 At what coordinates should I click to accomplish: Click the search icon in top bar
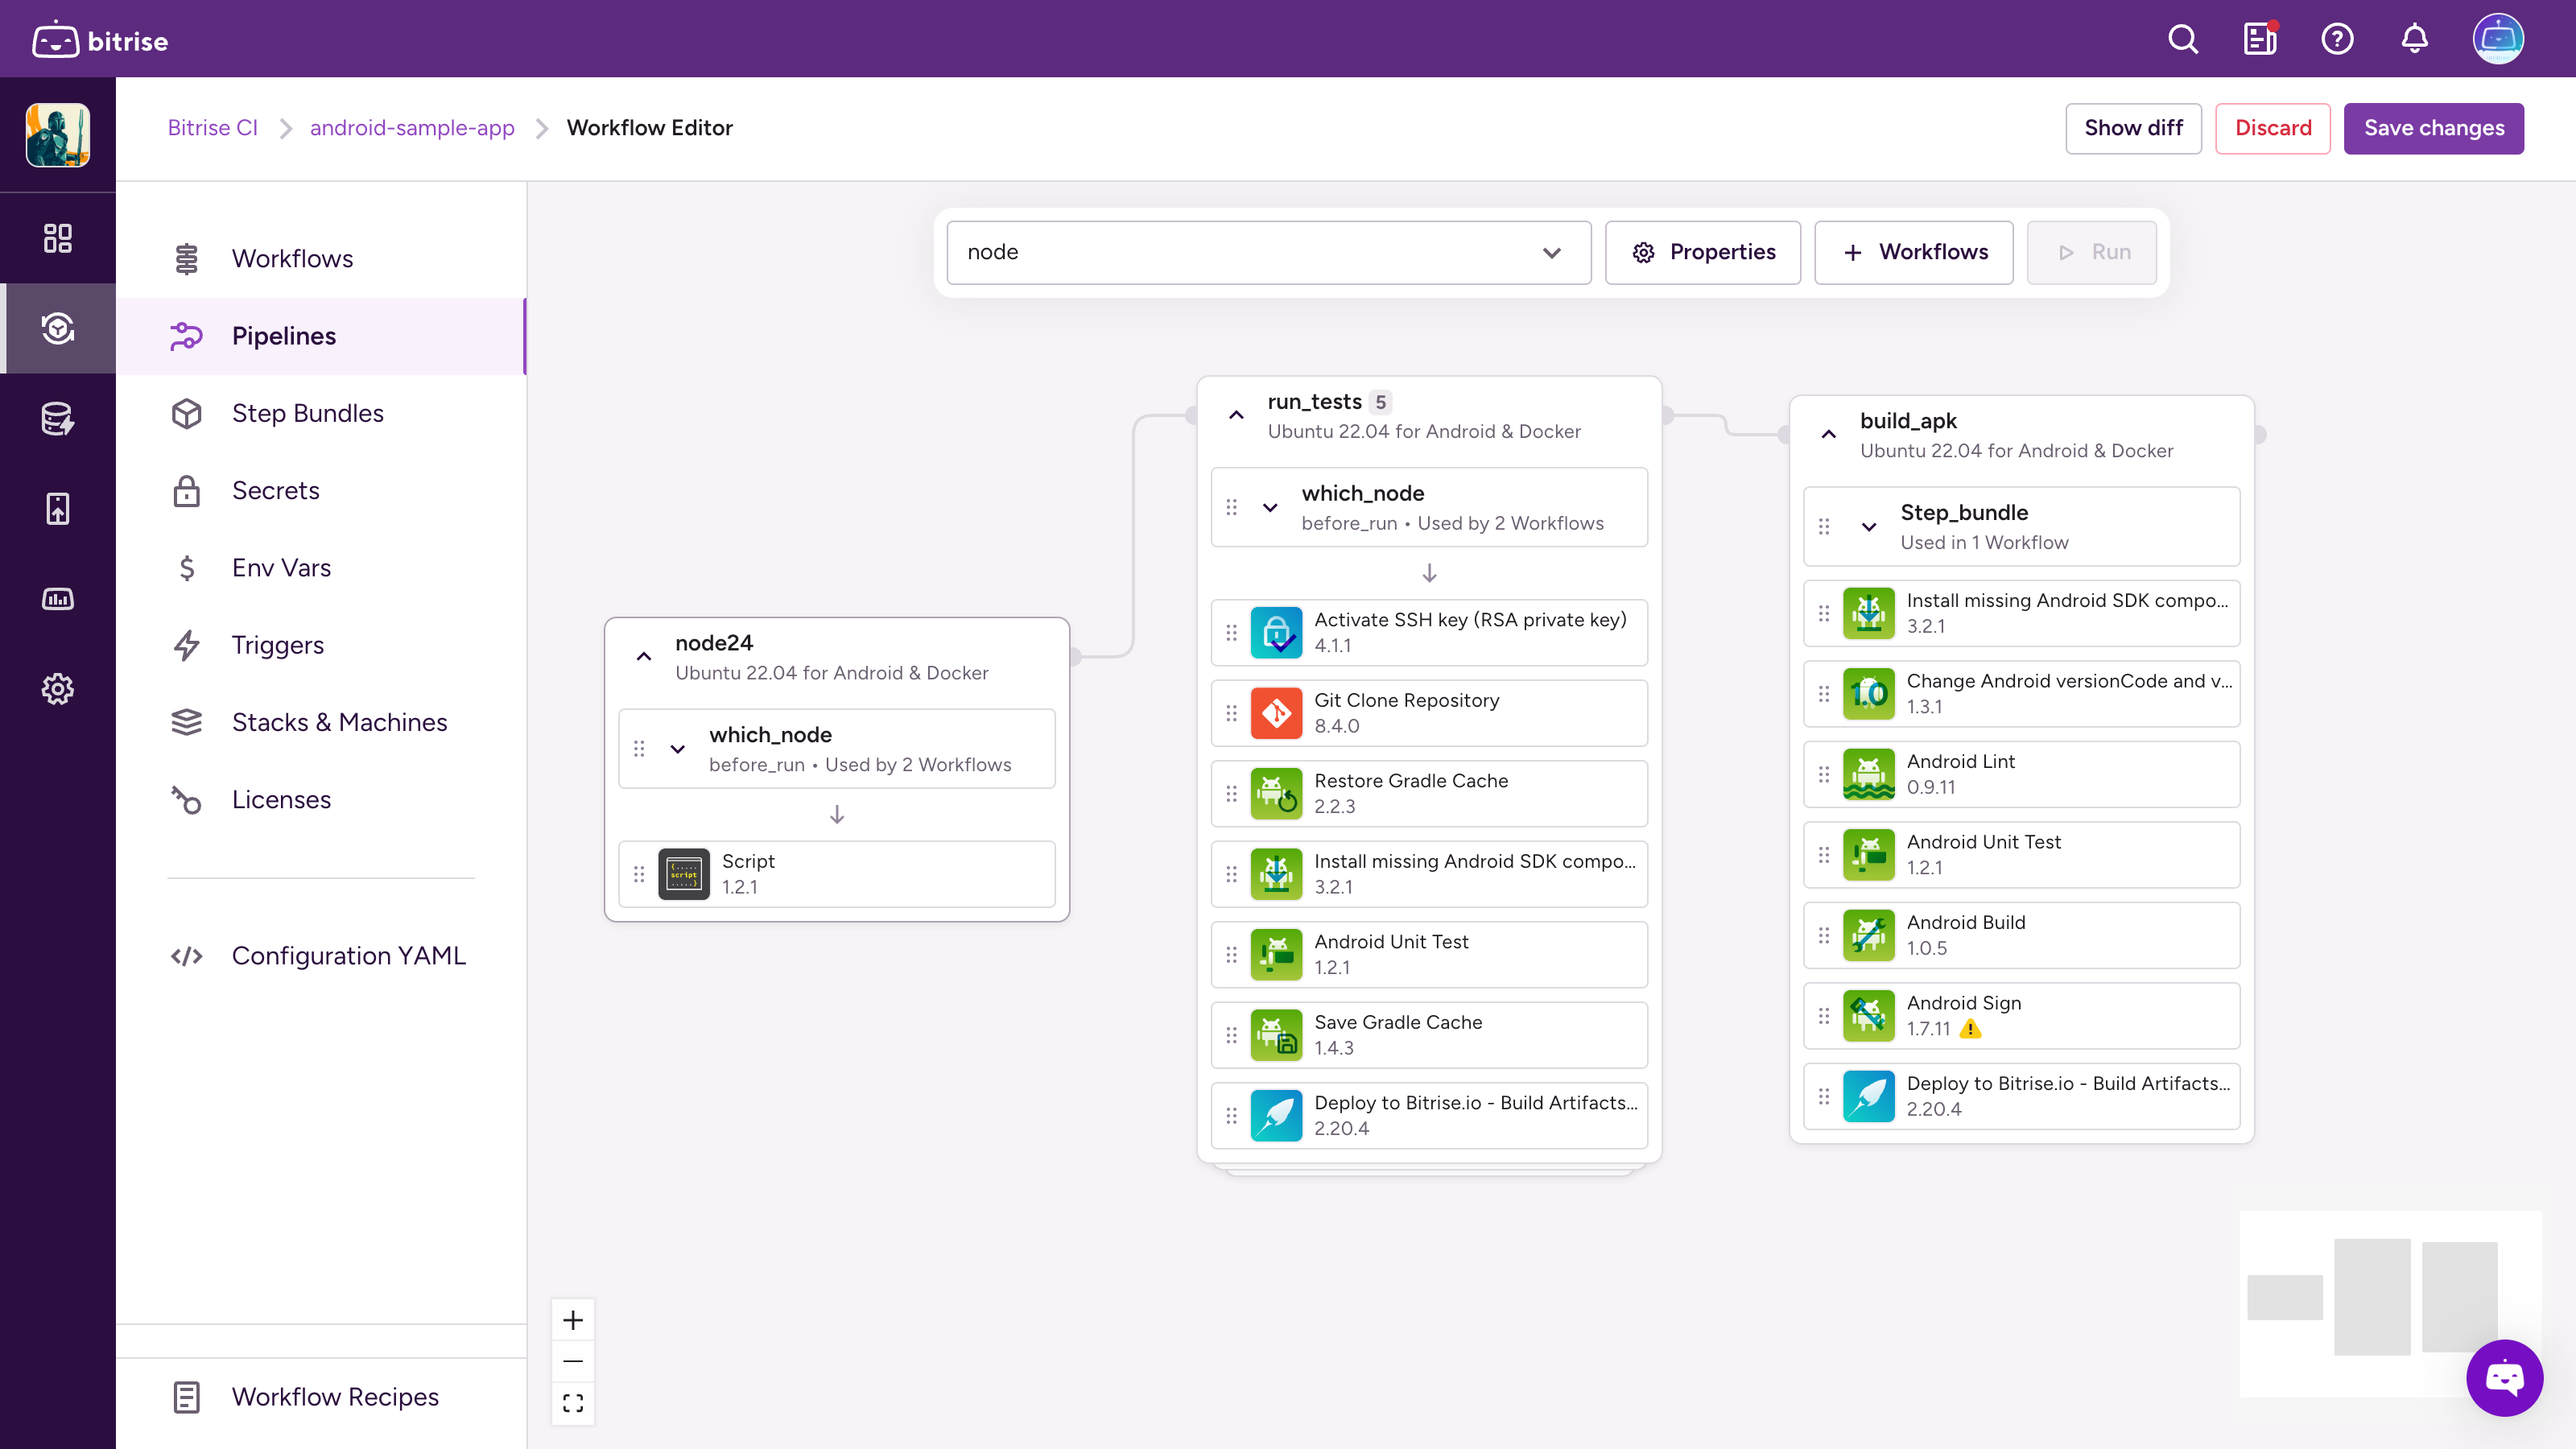tap(2183, 40)
